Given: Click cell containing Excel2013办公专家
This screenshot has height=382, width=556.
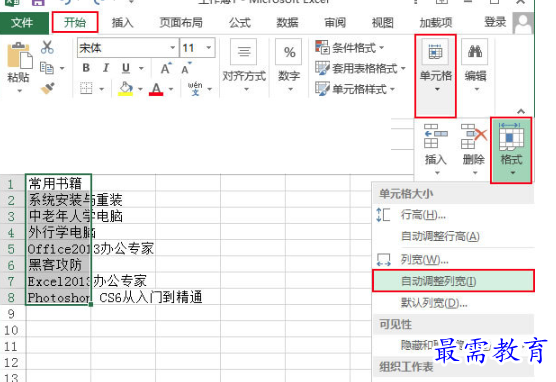Looking at the screenshot, I should coord(58,281).
